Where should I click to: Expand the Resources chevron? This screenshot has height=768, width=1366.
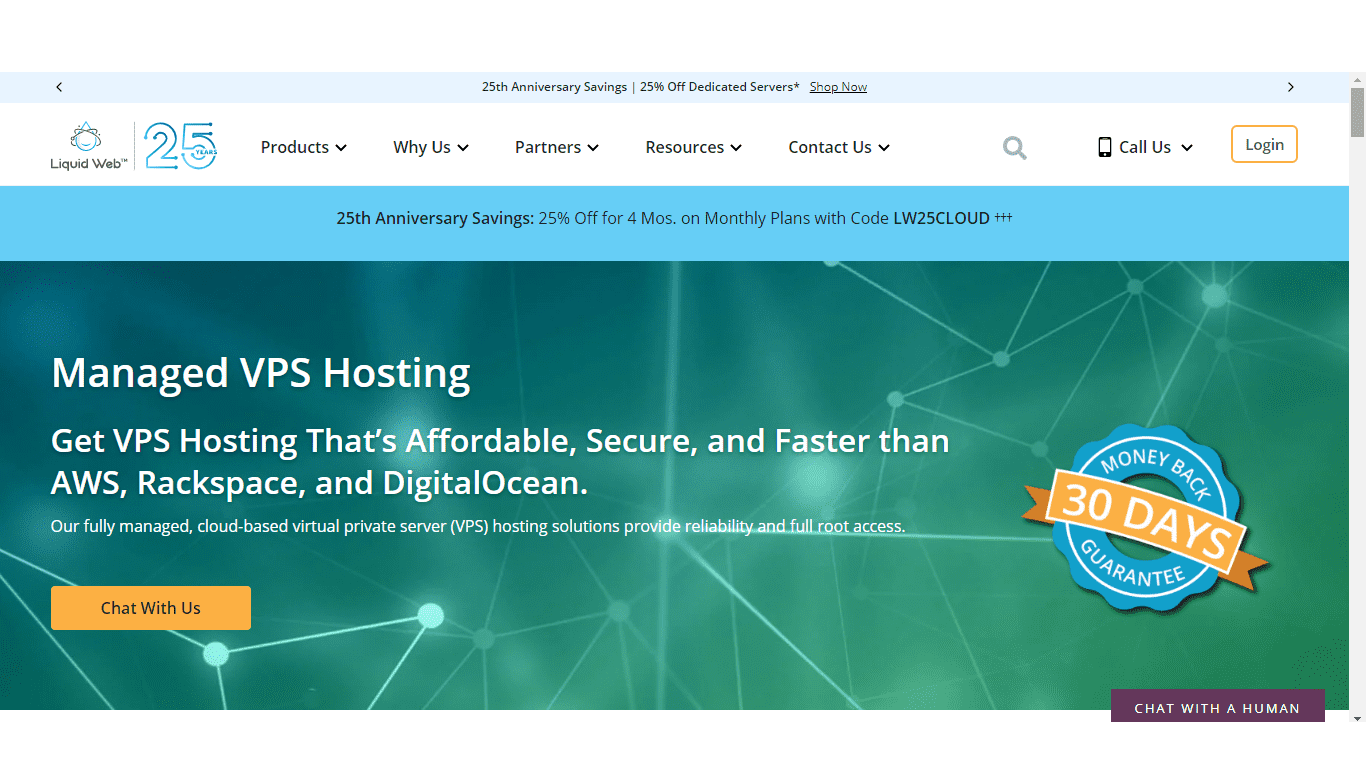[736, 148]
